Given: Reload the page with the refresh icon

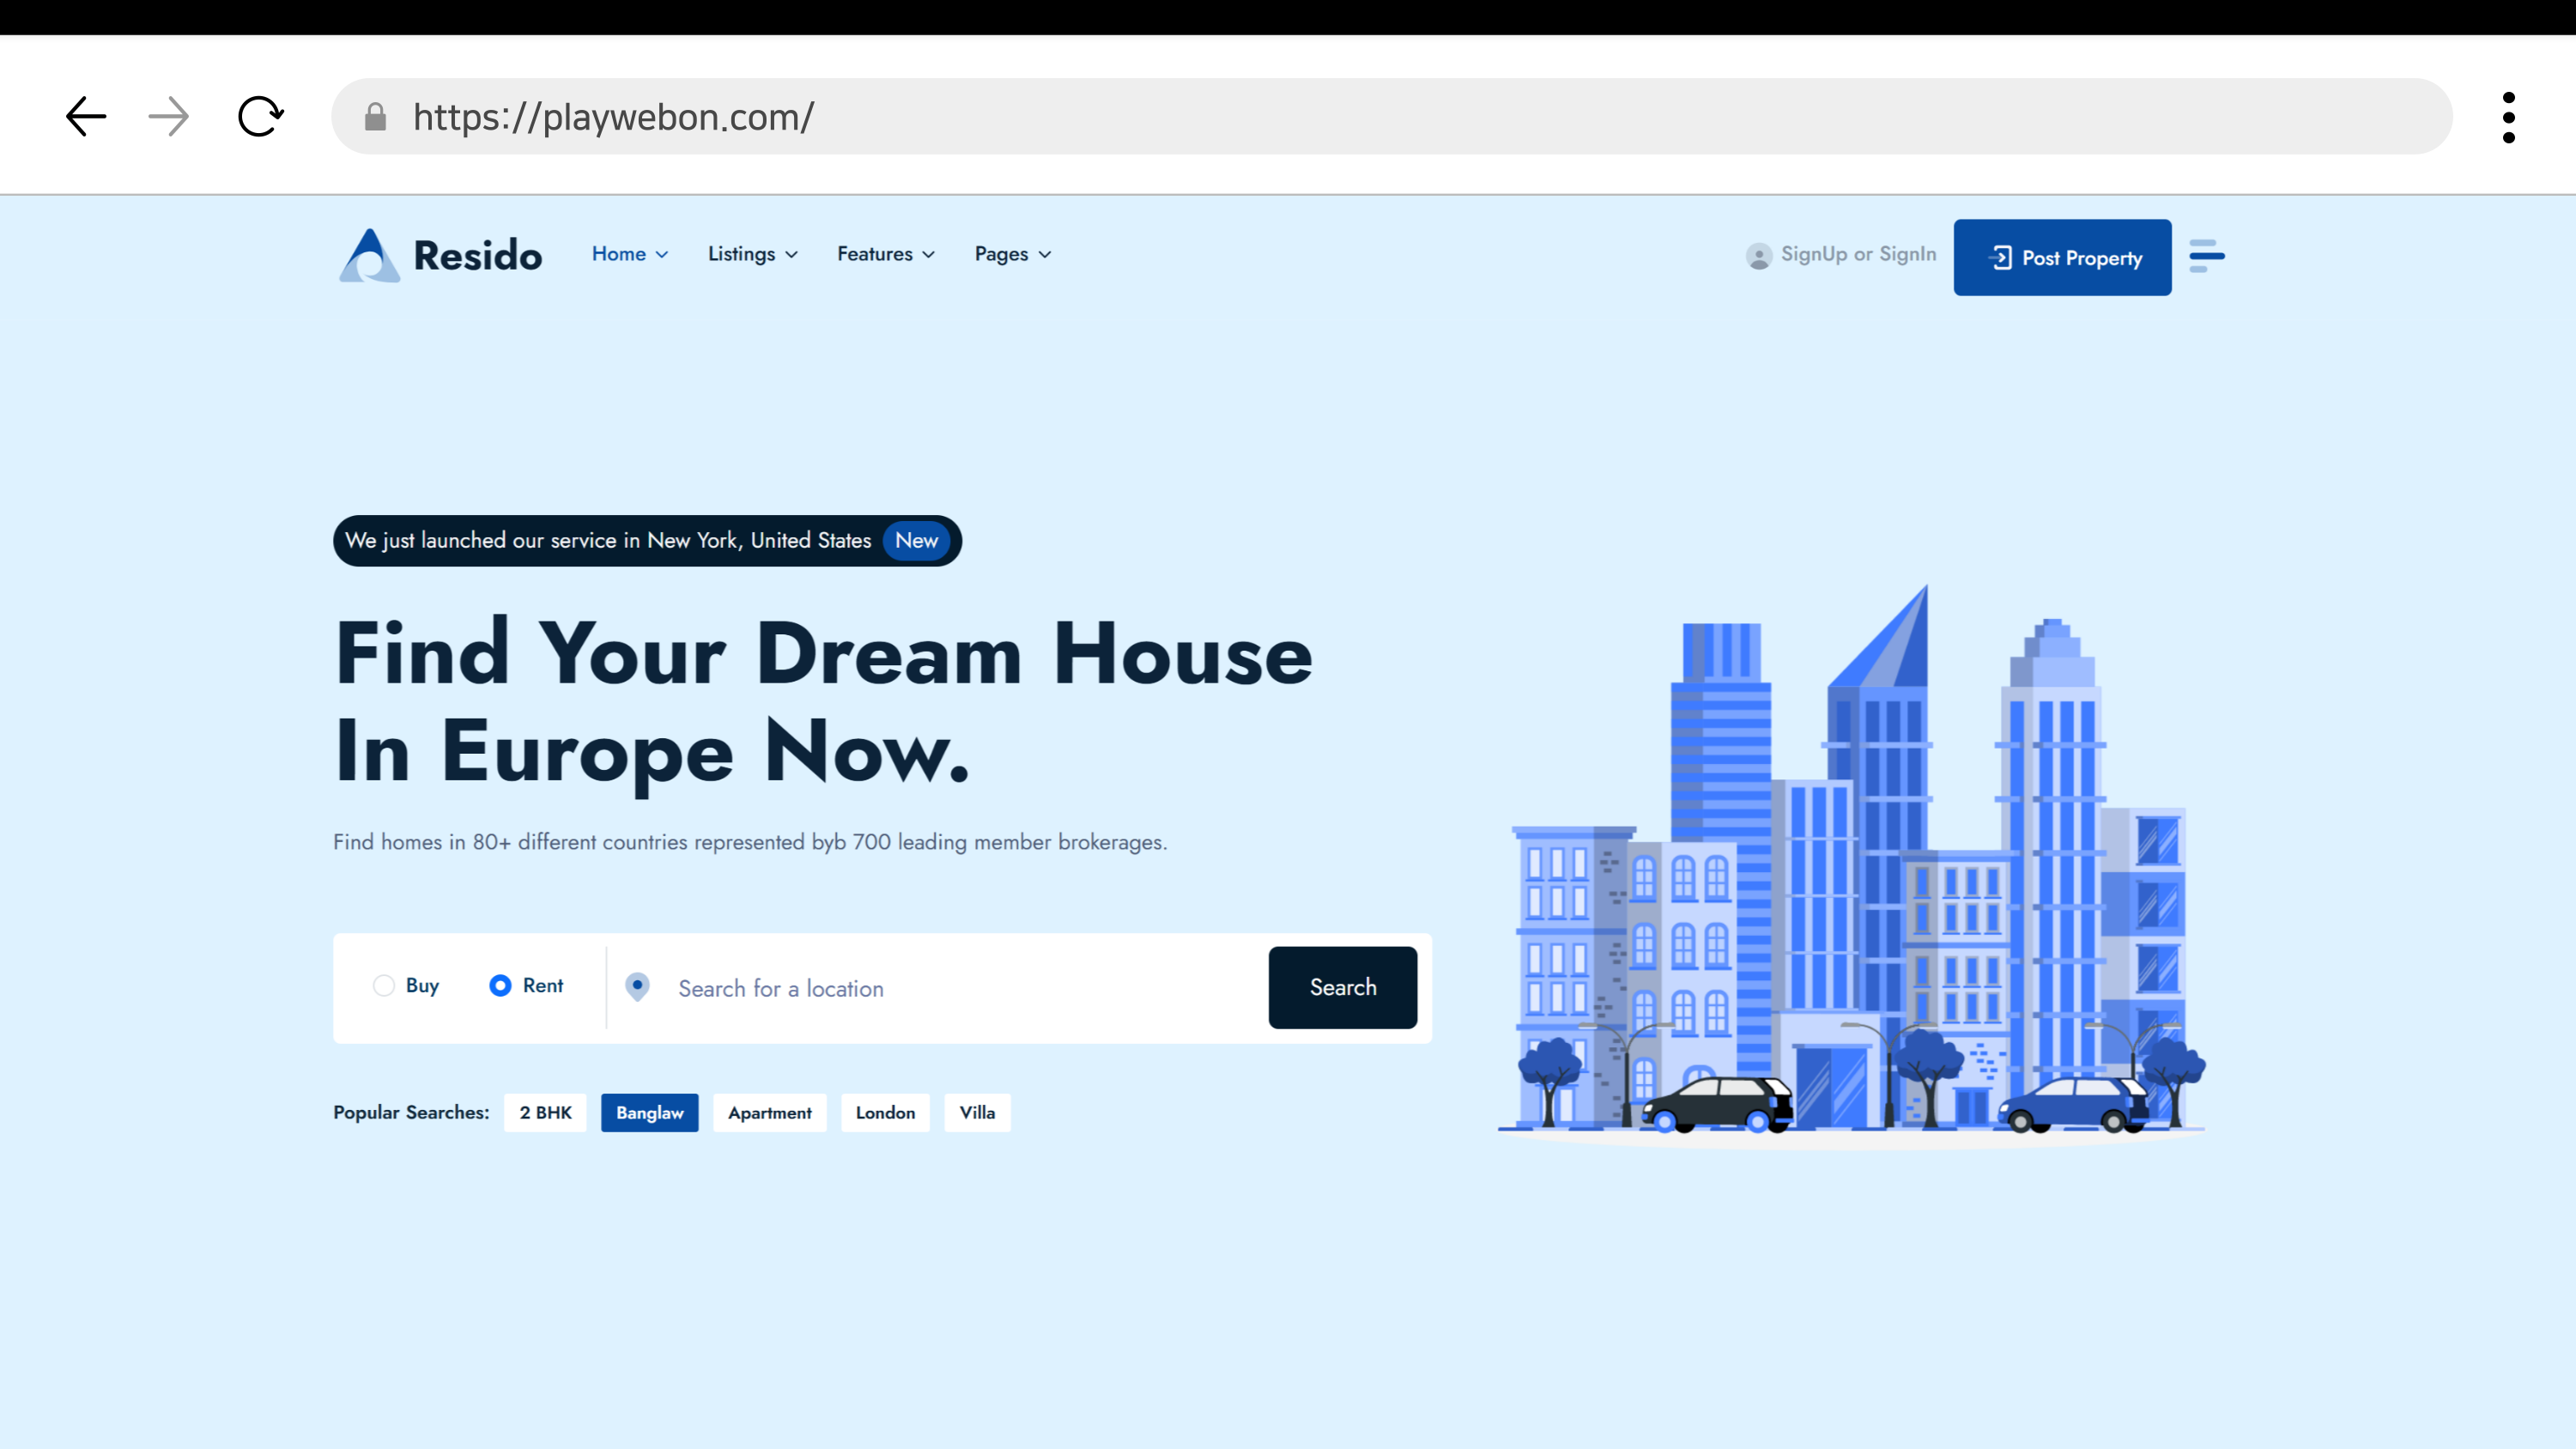Looking at the screenshot, I should (x=261, y=117).
